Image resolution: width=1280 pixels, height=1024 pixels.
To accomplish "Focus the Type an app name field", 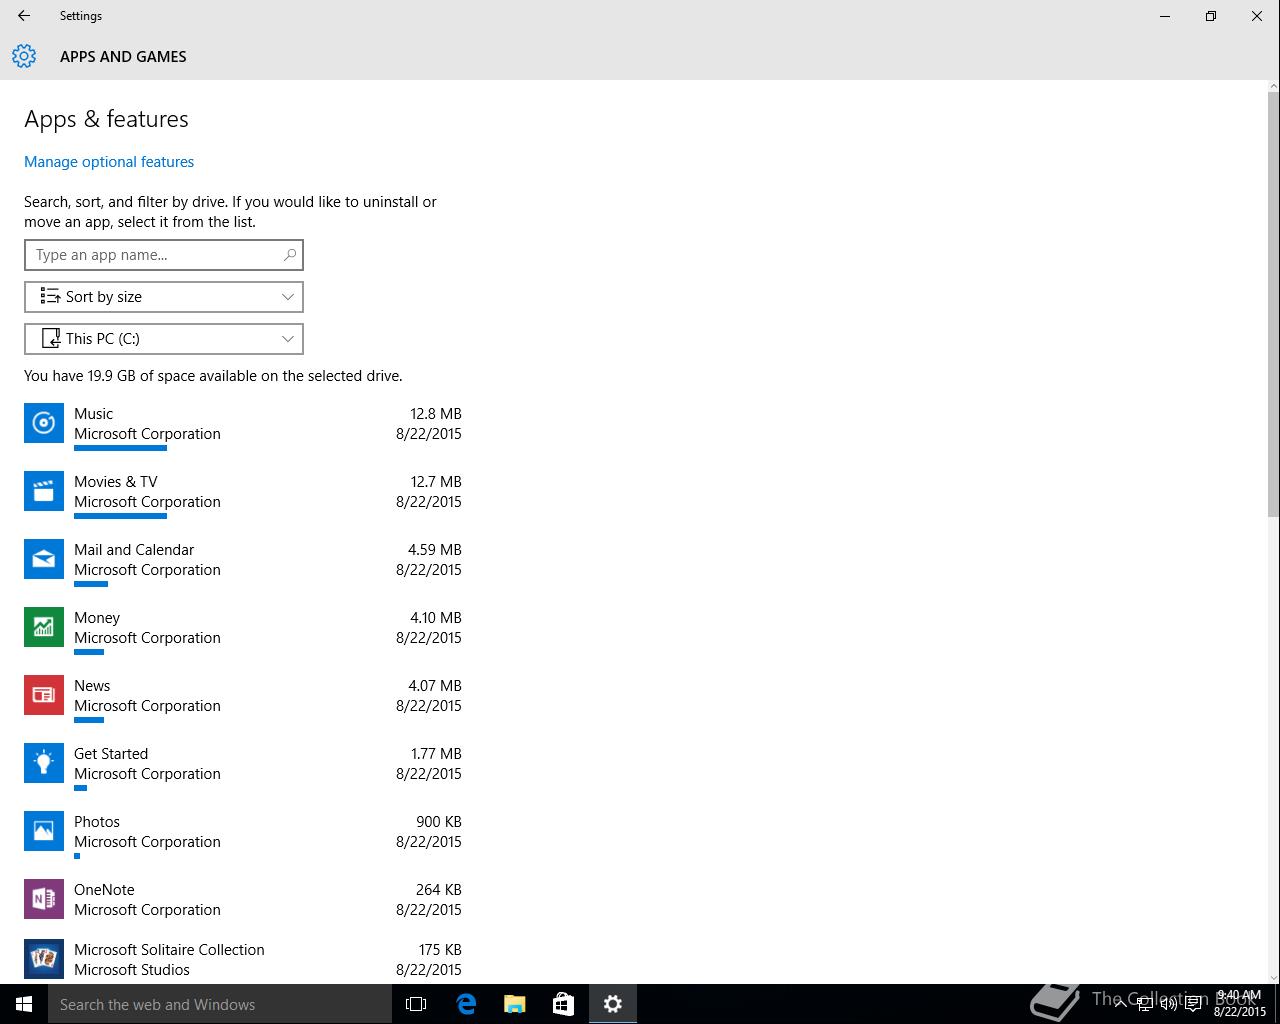I will (164, 255).
